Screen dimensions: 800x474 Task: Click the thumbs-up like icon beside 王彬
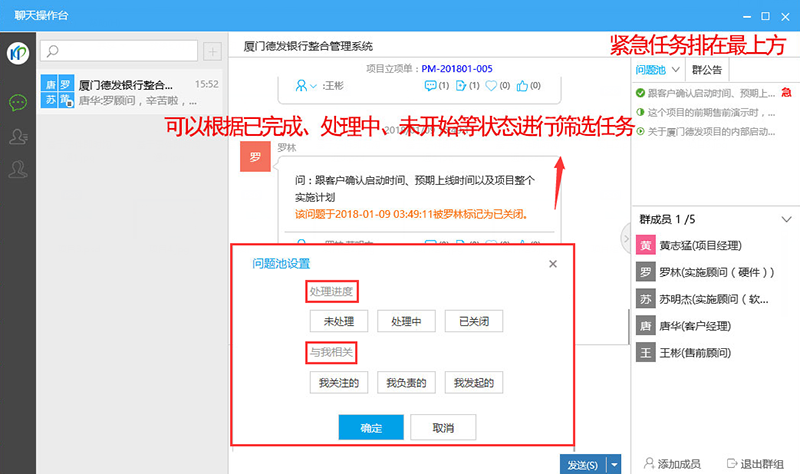522,86
